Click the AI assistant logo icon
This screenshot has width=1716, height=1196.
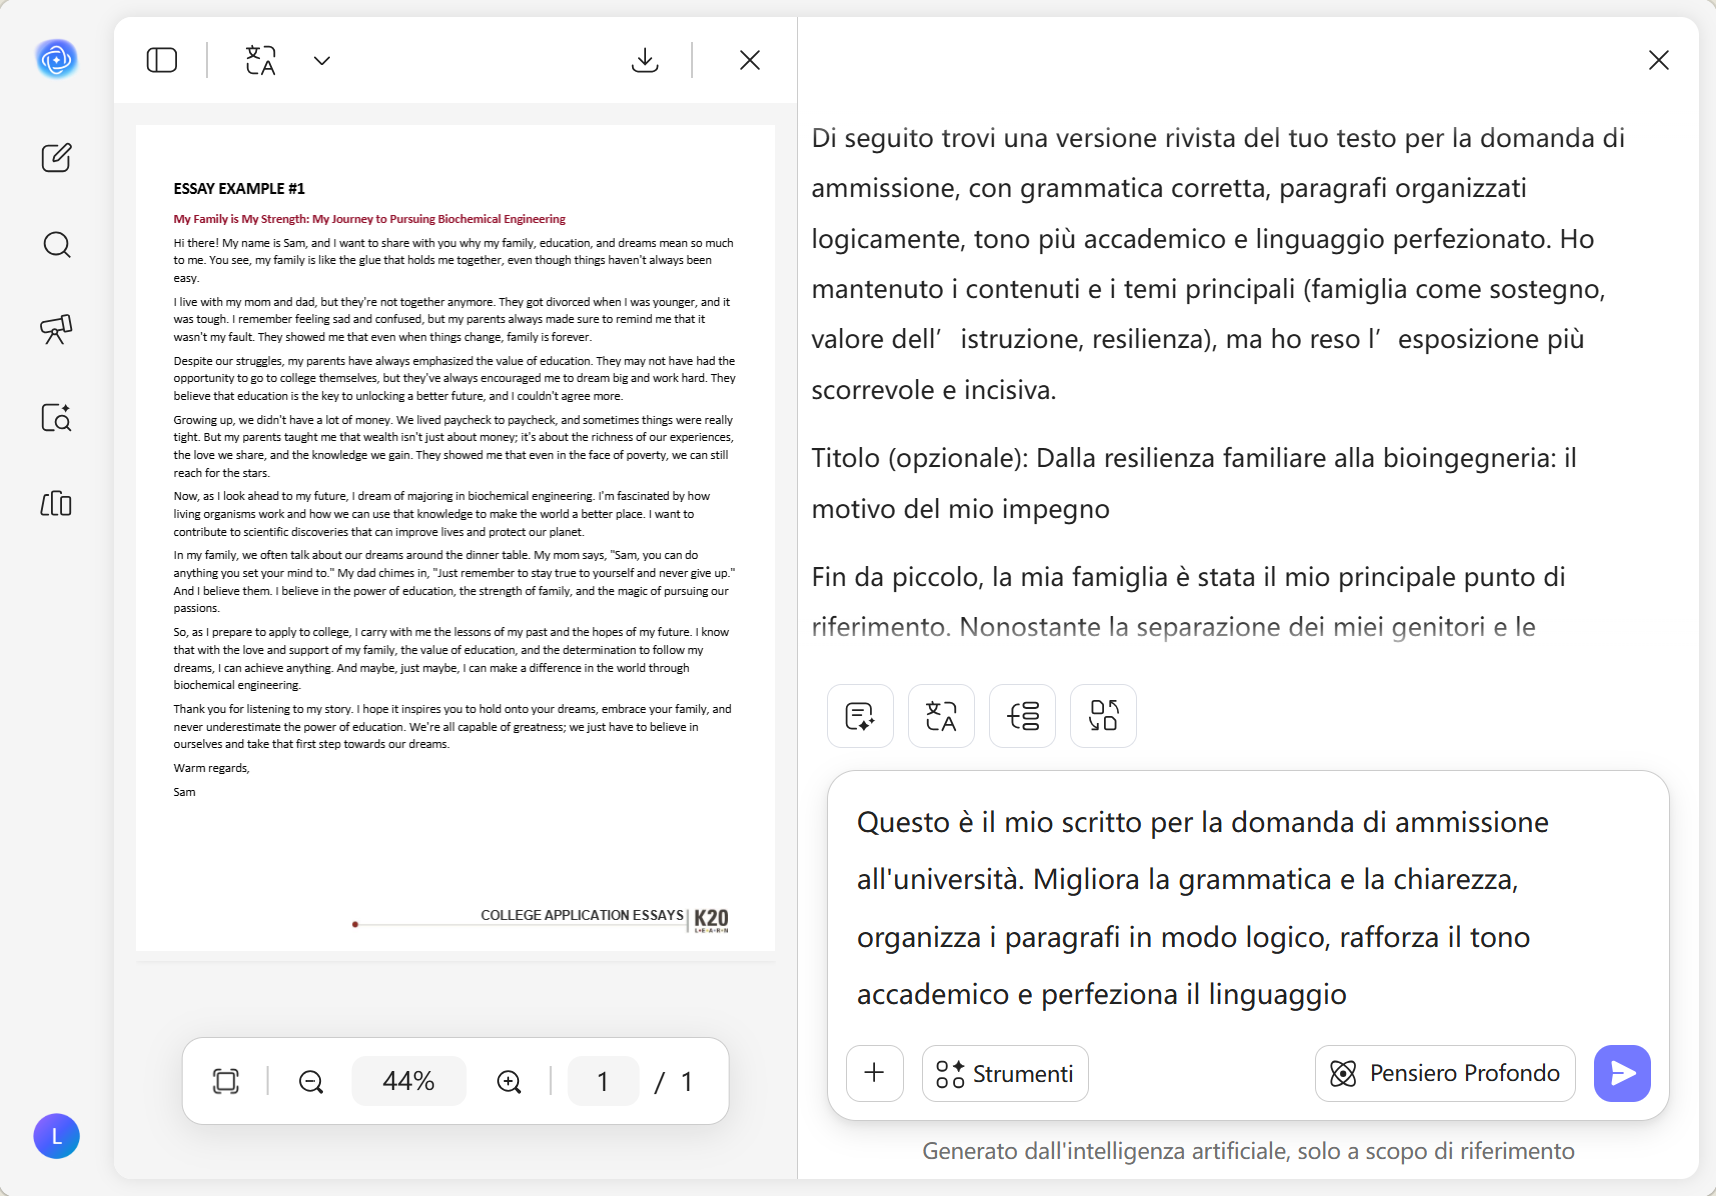coord(57,60)
